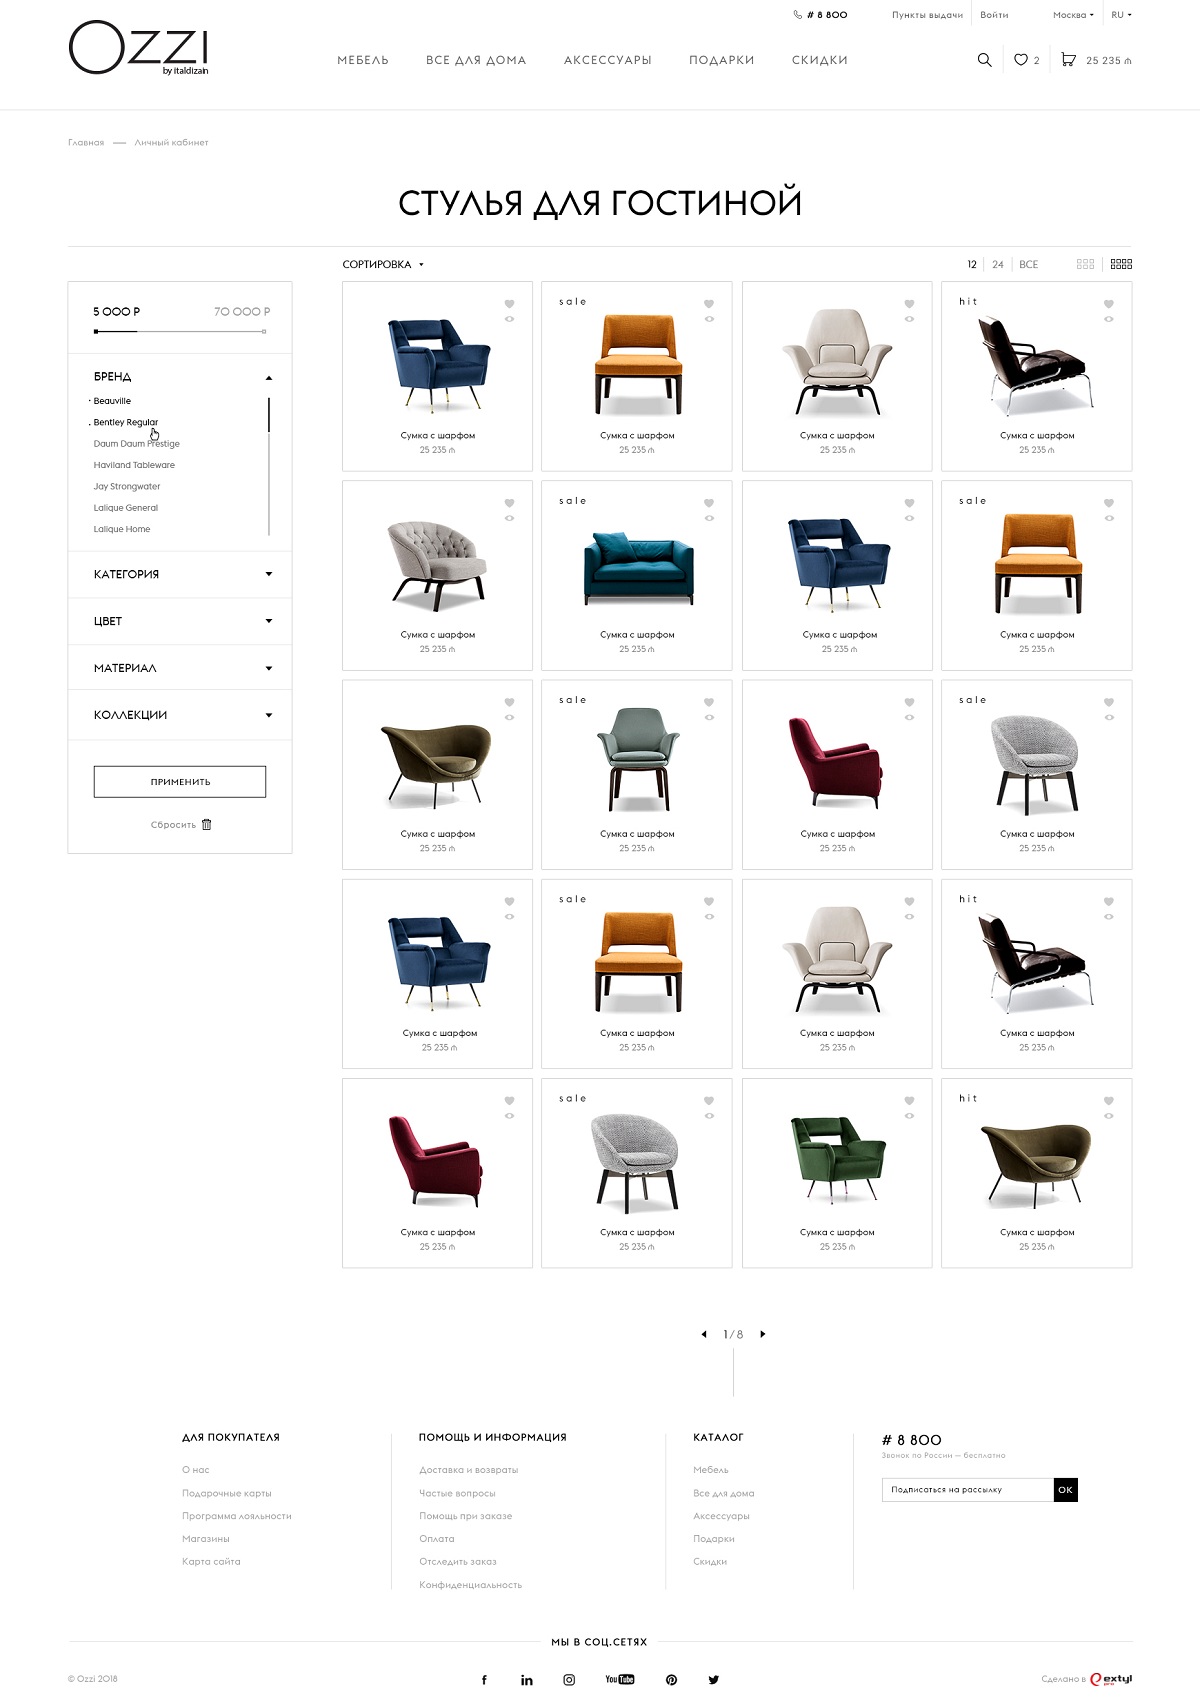Image resolution: width=1200 pixels, height=1706 pixels.
Task: Open the Pinterest icon in footer
Action: [671, 1680]
